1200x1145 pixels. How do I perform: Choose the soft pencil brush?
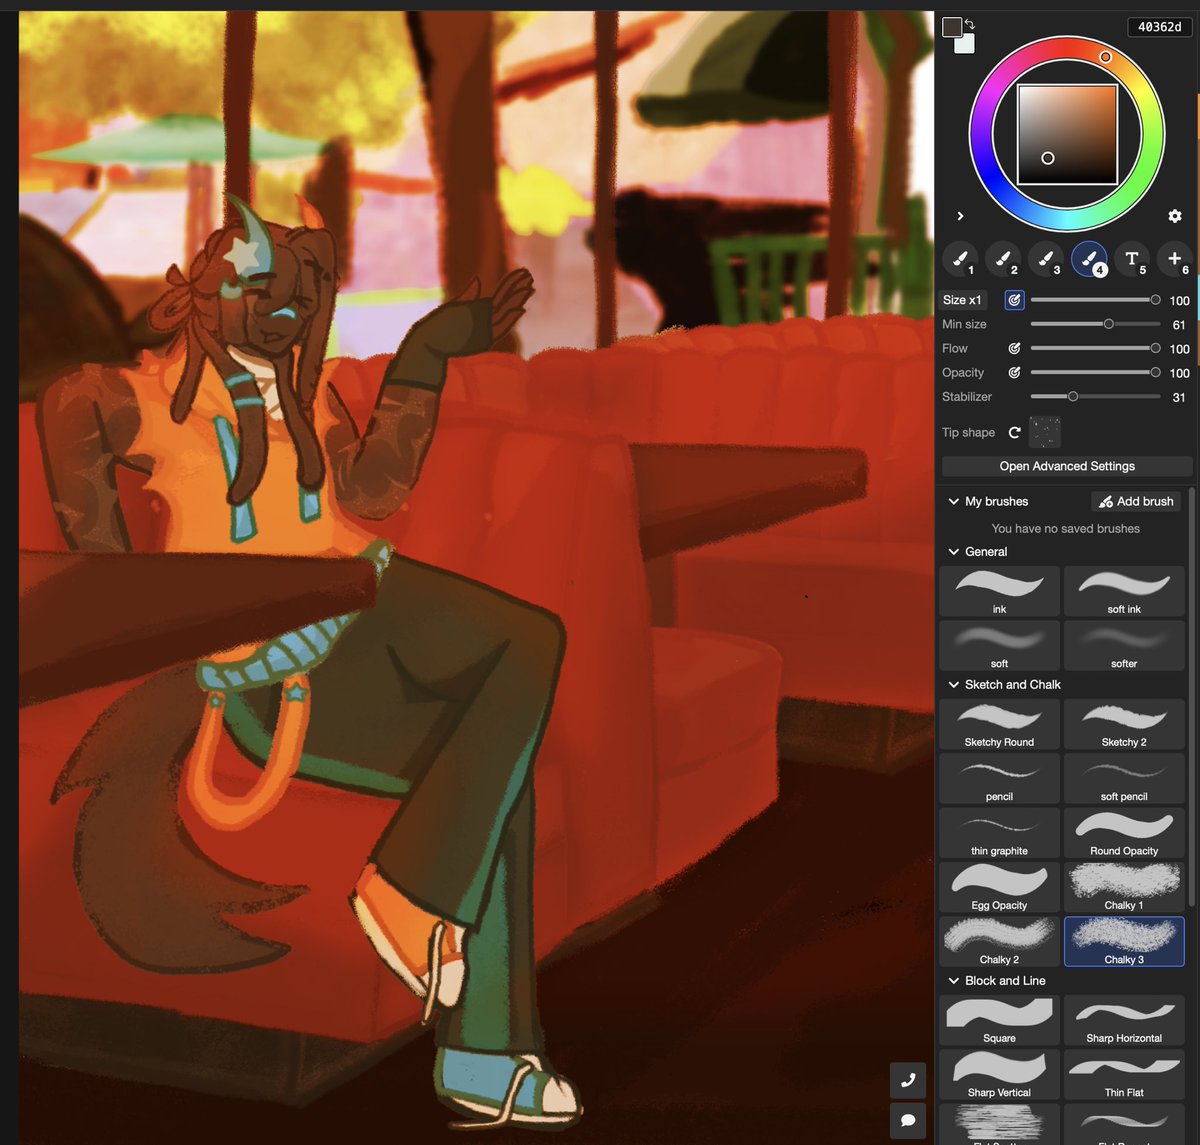click(x=1124, y=778)
